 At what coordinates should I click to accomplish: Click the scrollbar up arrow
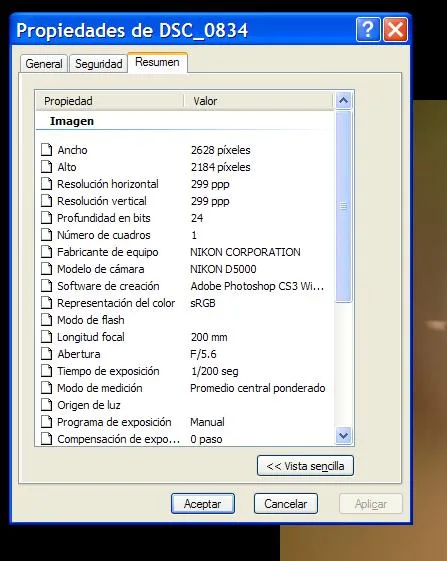pos(343,101)
